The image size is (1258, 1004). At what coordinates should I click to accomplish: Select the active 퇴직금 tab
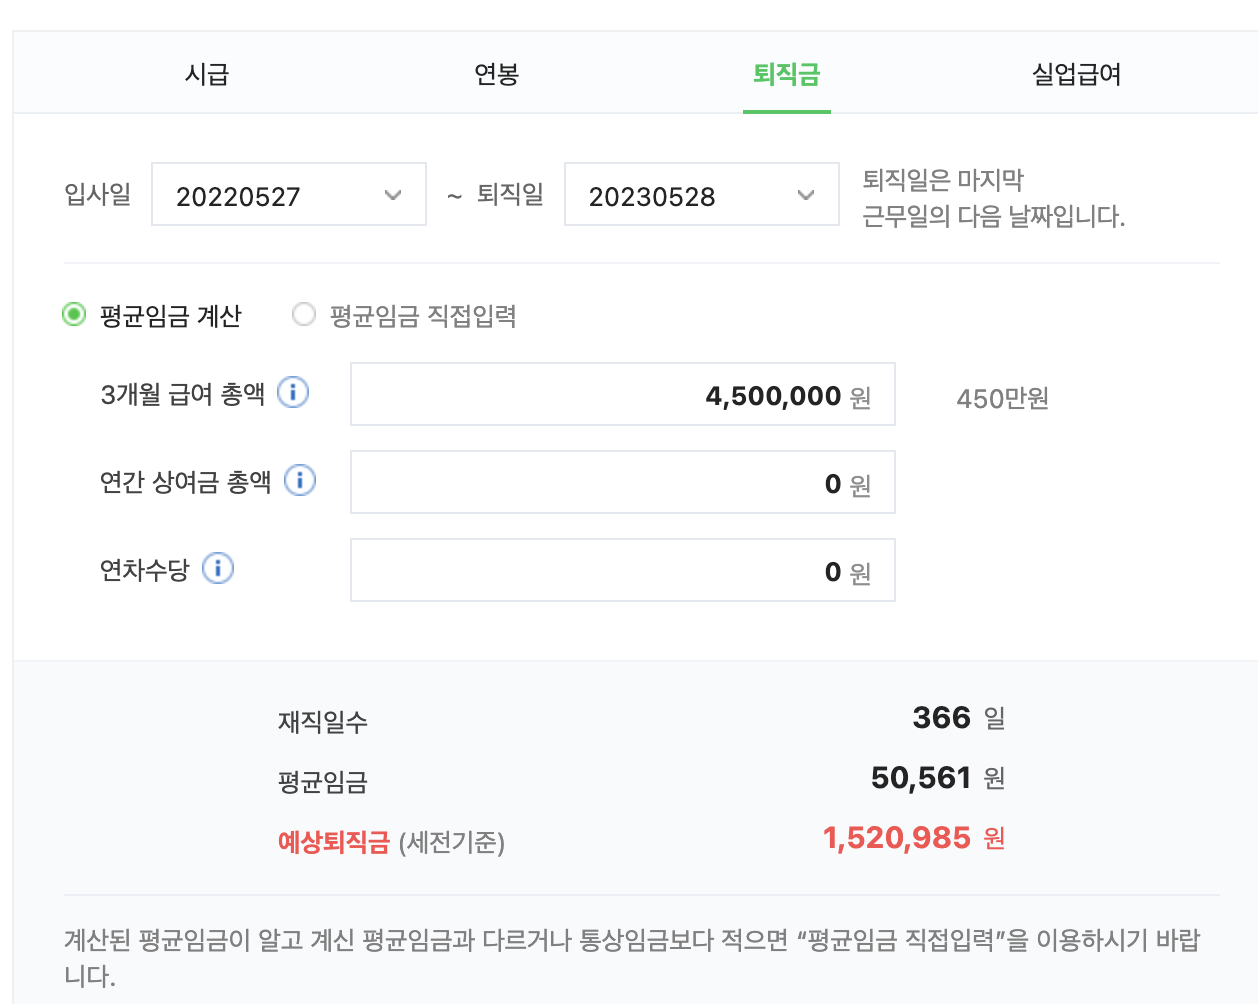[786, 73]
